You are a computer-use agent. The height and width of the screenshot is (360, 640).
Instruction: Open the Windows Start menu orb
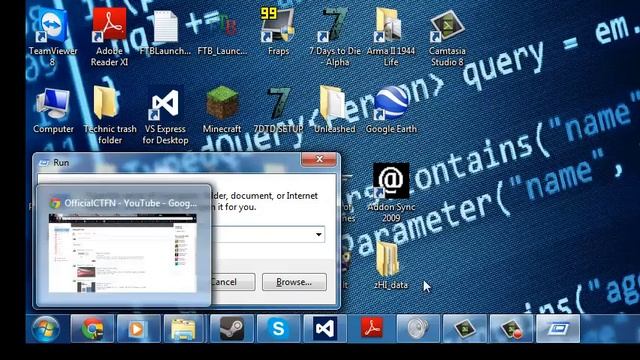46,329
